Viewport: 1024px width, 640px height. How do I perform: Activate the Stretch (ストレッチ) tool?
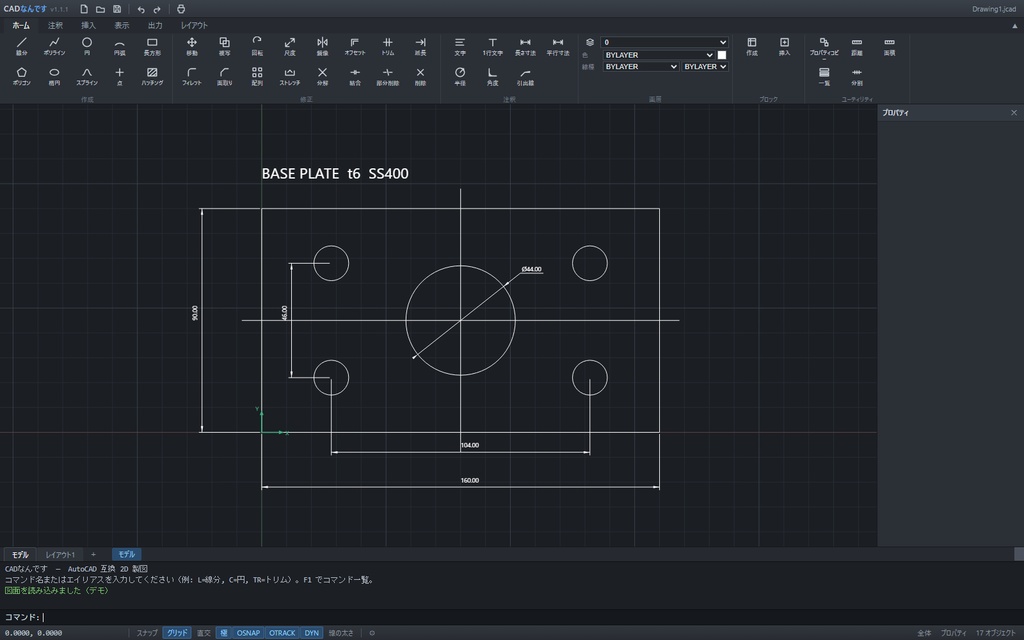pyautogui.click(x=290, y=76)
